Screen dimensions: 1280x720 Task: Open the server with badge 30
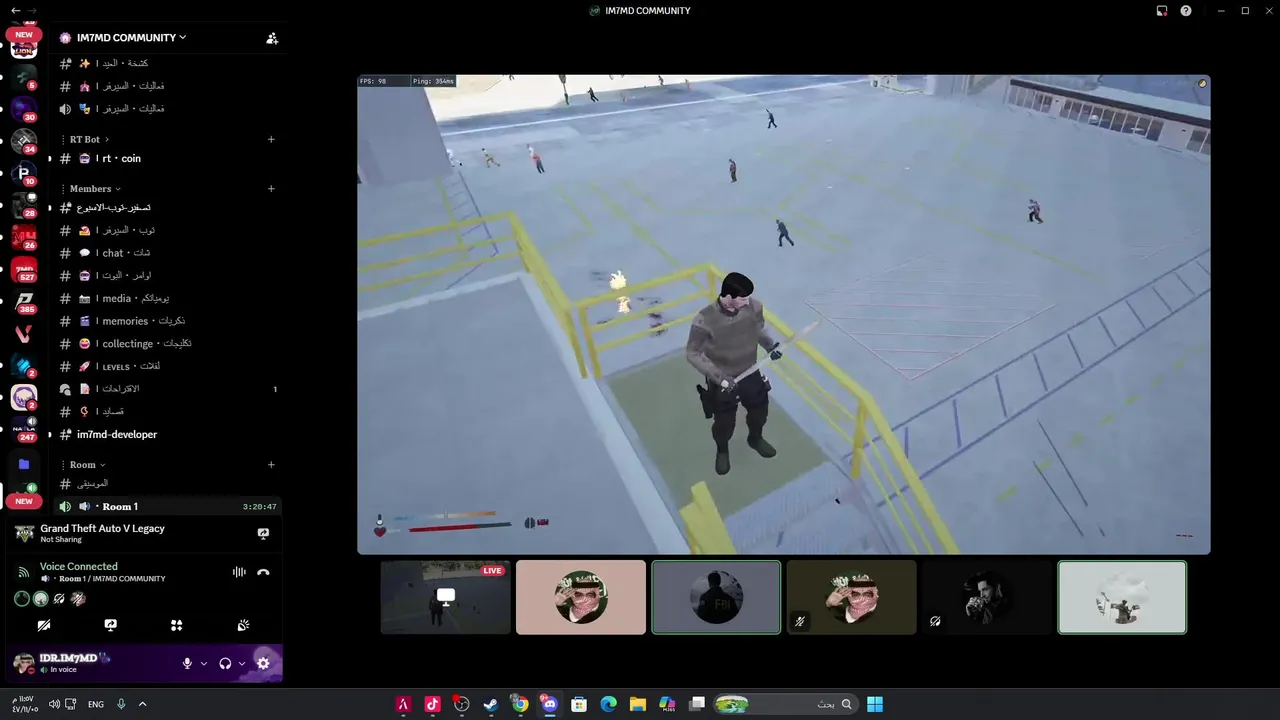[x=24, y=109]
